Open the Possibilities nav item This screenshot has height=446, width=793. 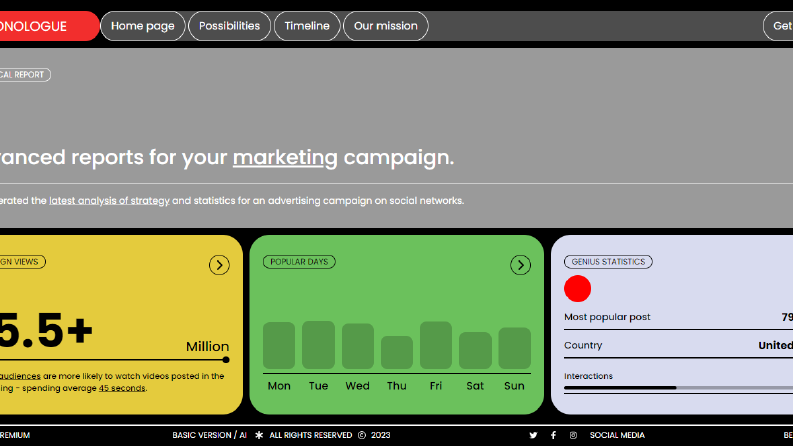[229, 26]
